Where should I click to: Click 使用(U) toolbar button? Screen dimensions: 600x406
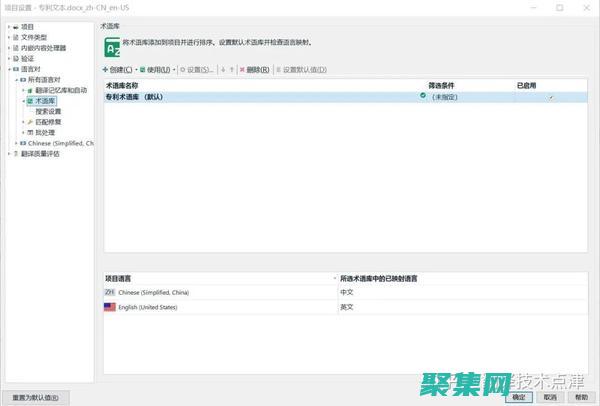click(x=155, y=70)
